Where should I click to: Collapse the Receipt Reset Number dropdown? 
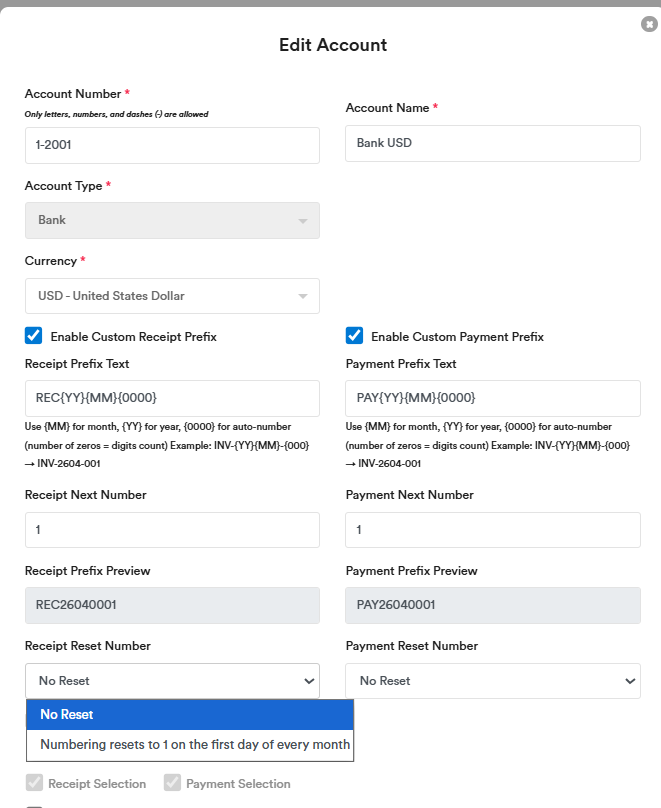pos(172,681)
